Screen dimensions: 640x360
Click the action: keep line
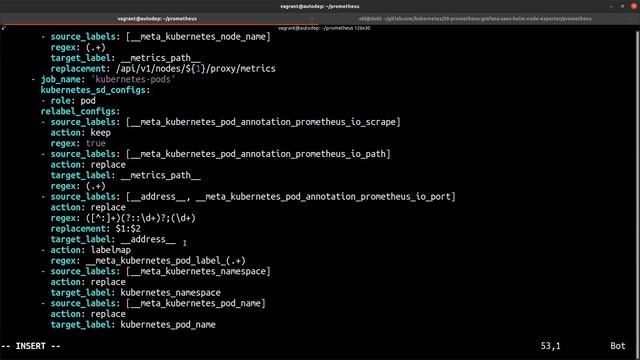(x=80, y=133)
